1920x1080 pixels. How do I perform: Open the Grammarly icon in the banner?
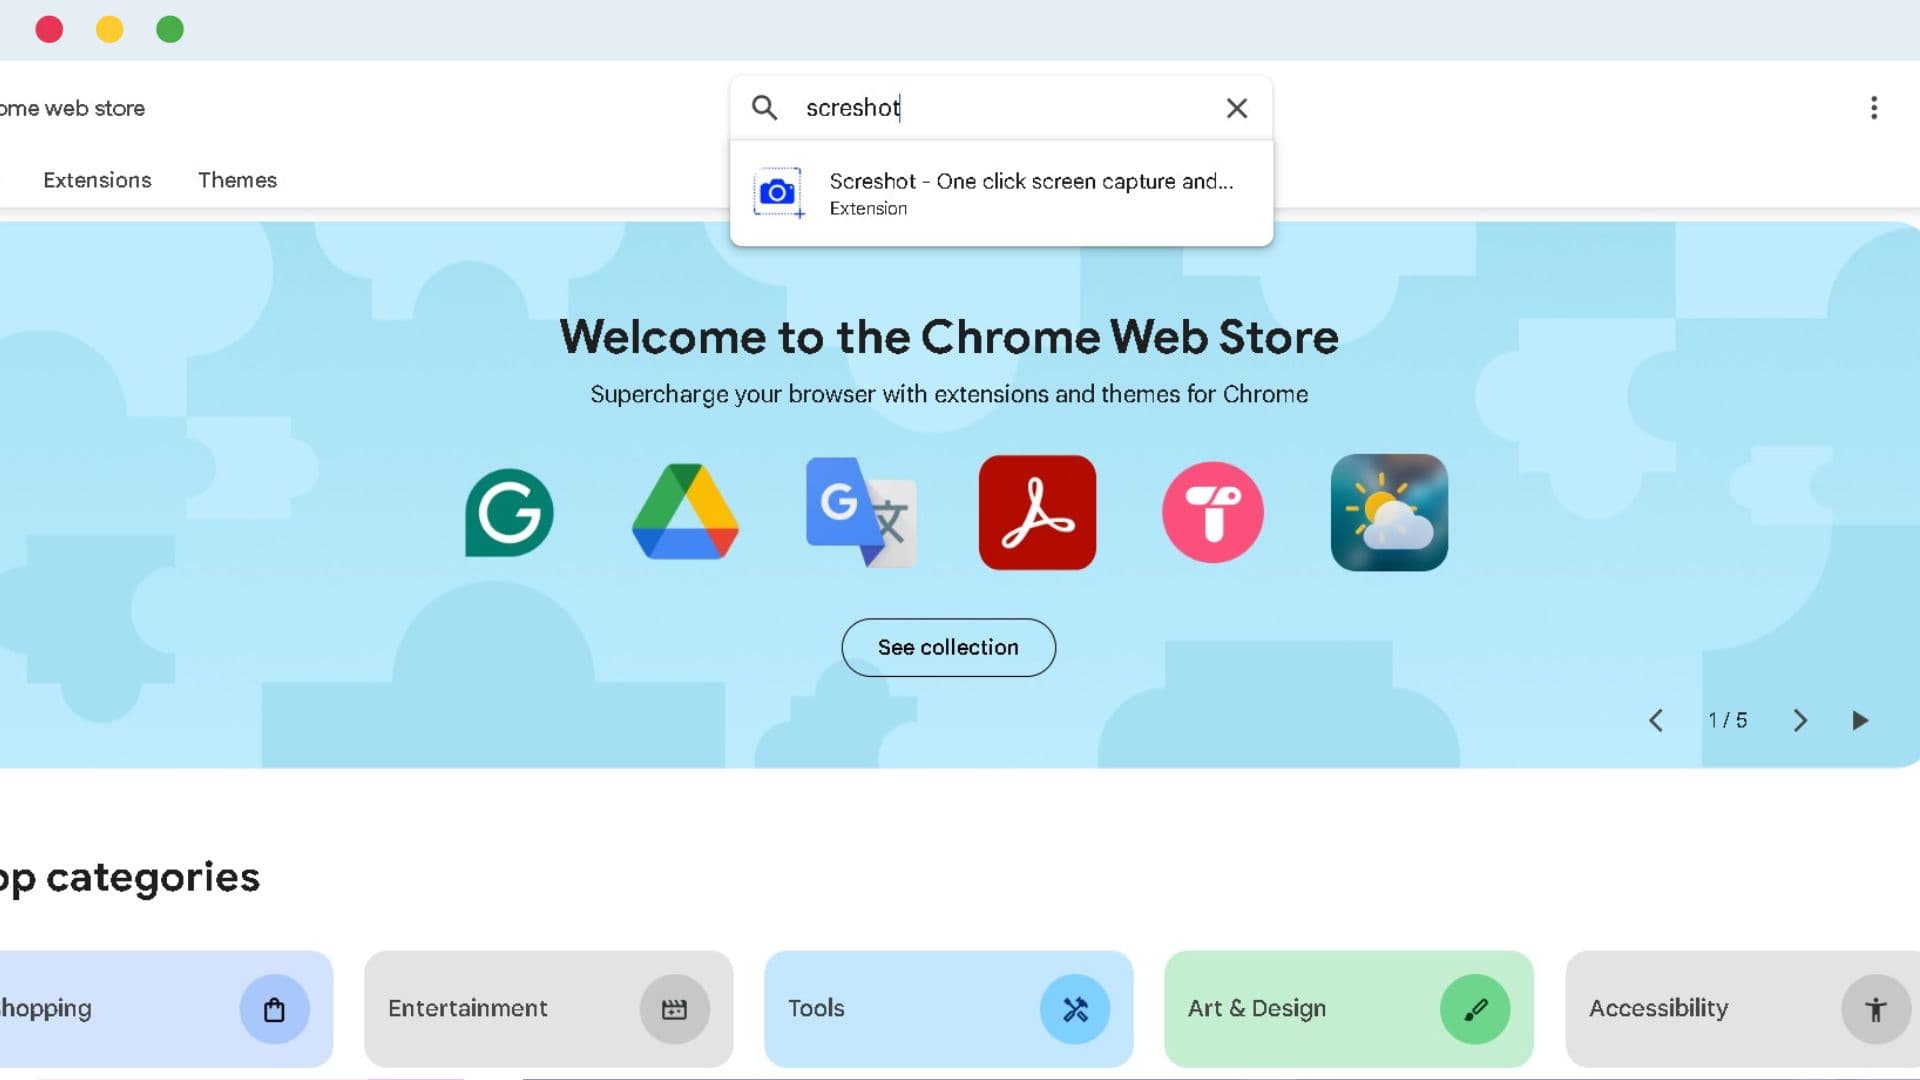(509, 513)
